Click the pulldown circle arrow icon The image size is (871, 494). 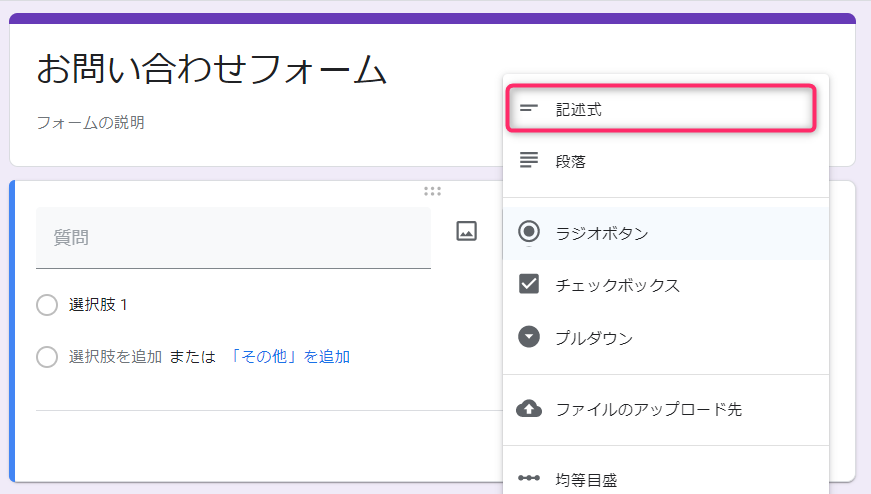coord(528,337)
